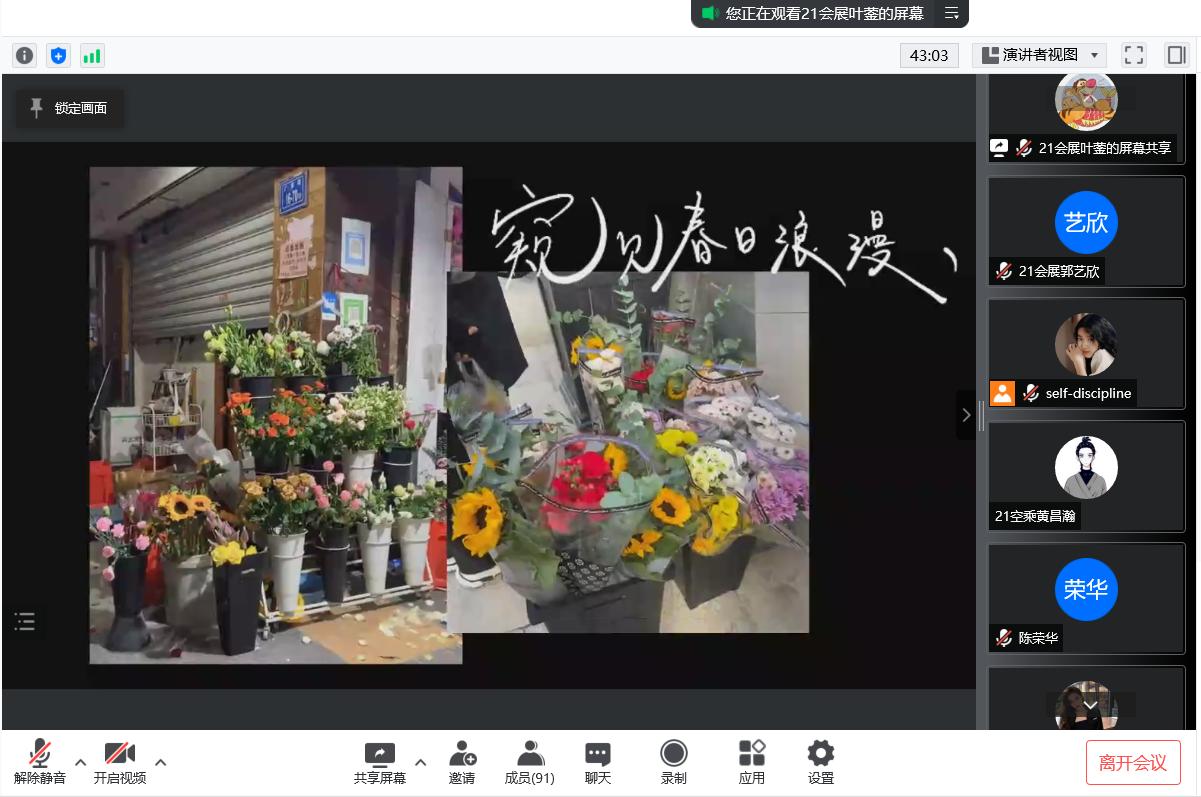The image size is (1201, 797).
Task: Check the green network signal icon
Action: click(92, 56)
